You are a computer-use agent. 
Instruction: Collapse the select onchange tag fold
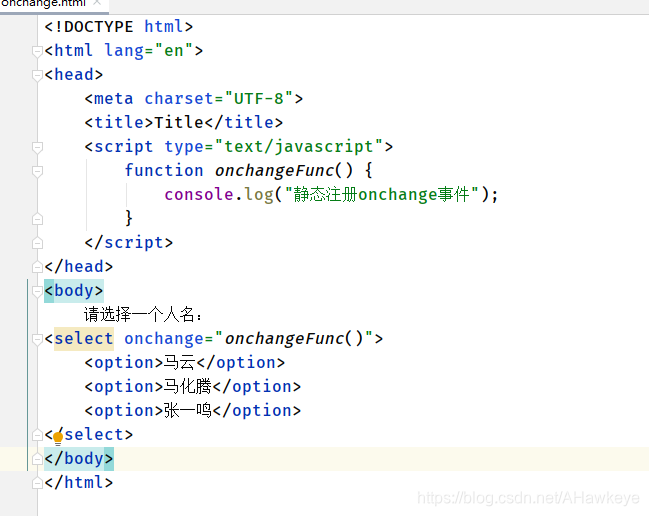tap(37, 339)
